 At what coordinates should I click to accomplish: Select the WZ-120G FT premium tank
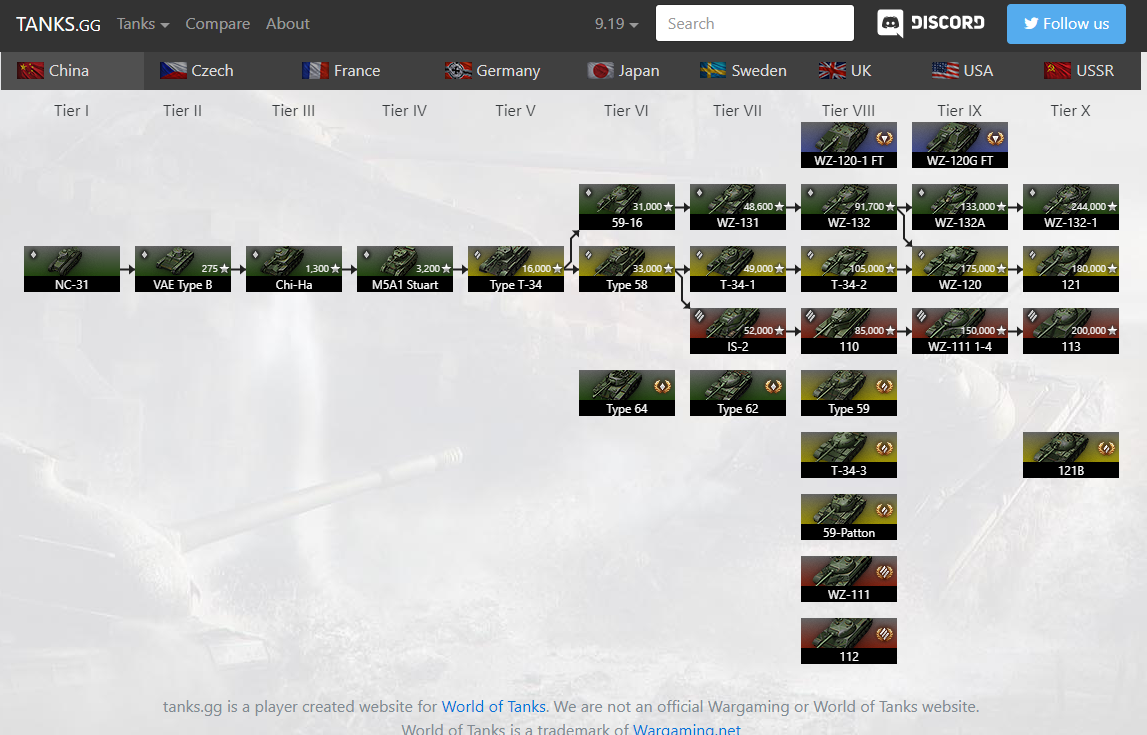(x=960, y=145)
